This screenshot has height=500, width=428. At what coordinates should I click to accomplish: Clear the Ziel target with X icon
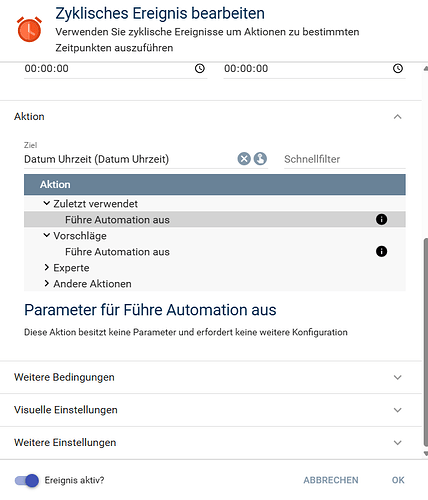click(x=244, y=159)
